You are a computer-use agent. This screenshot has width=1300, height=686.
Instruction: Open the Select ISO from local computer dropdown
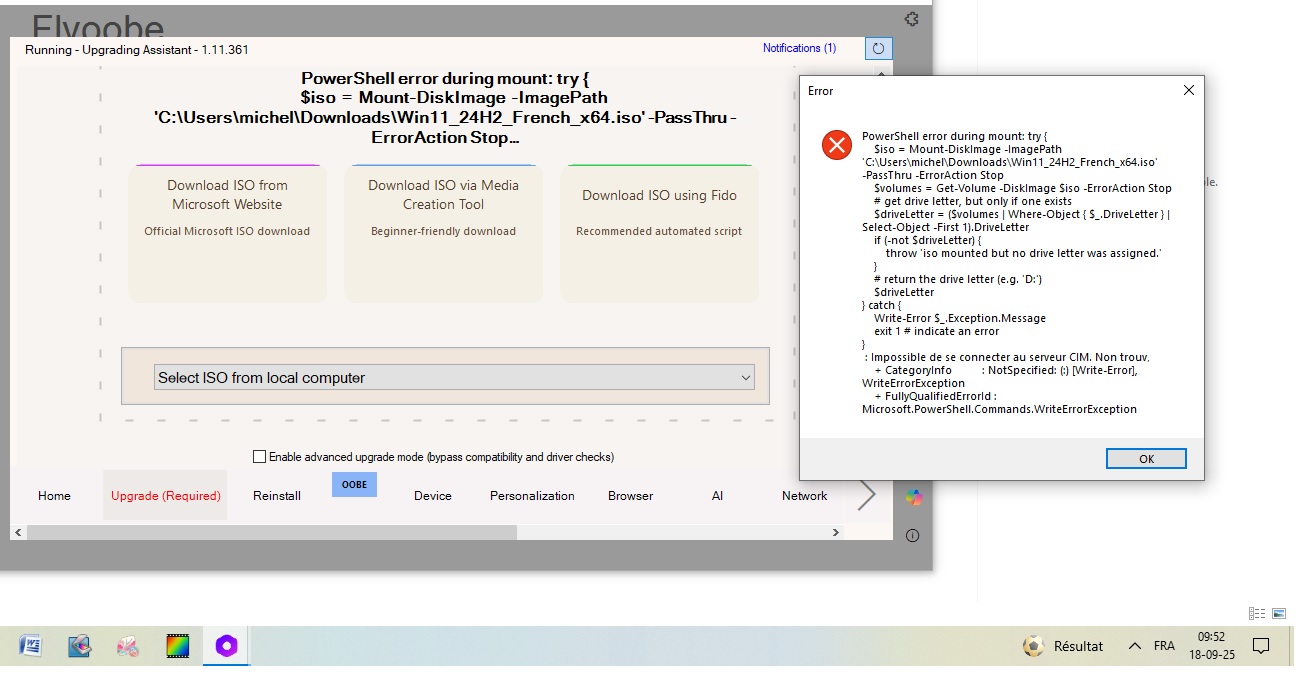click(454, 377)
